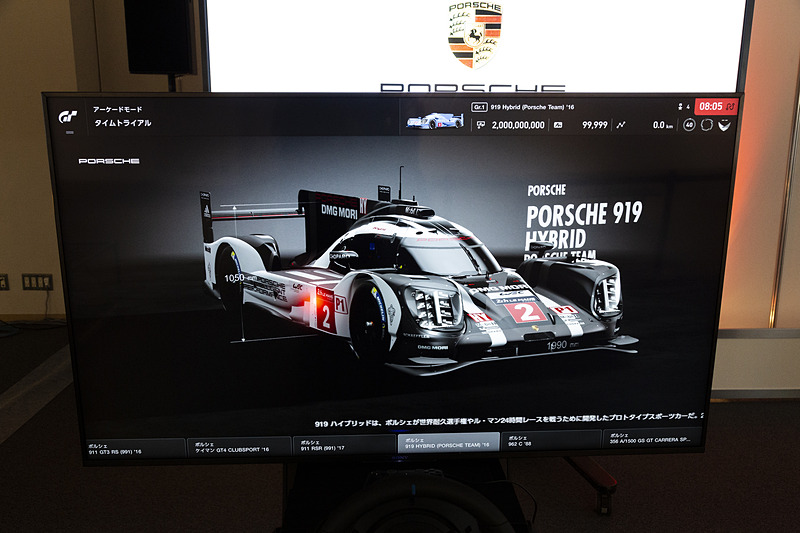This screenshot has height=533, width=800.
Task: Select the 962 C '88 car tab
Action: pos(551,440)
